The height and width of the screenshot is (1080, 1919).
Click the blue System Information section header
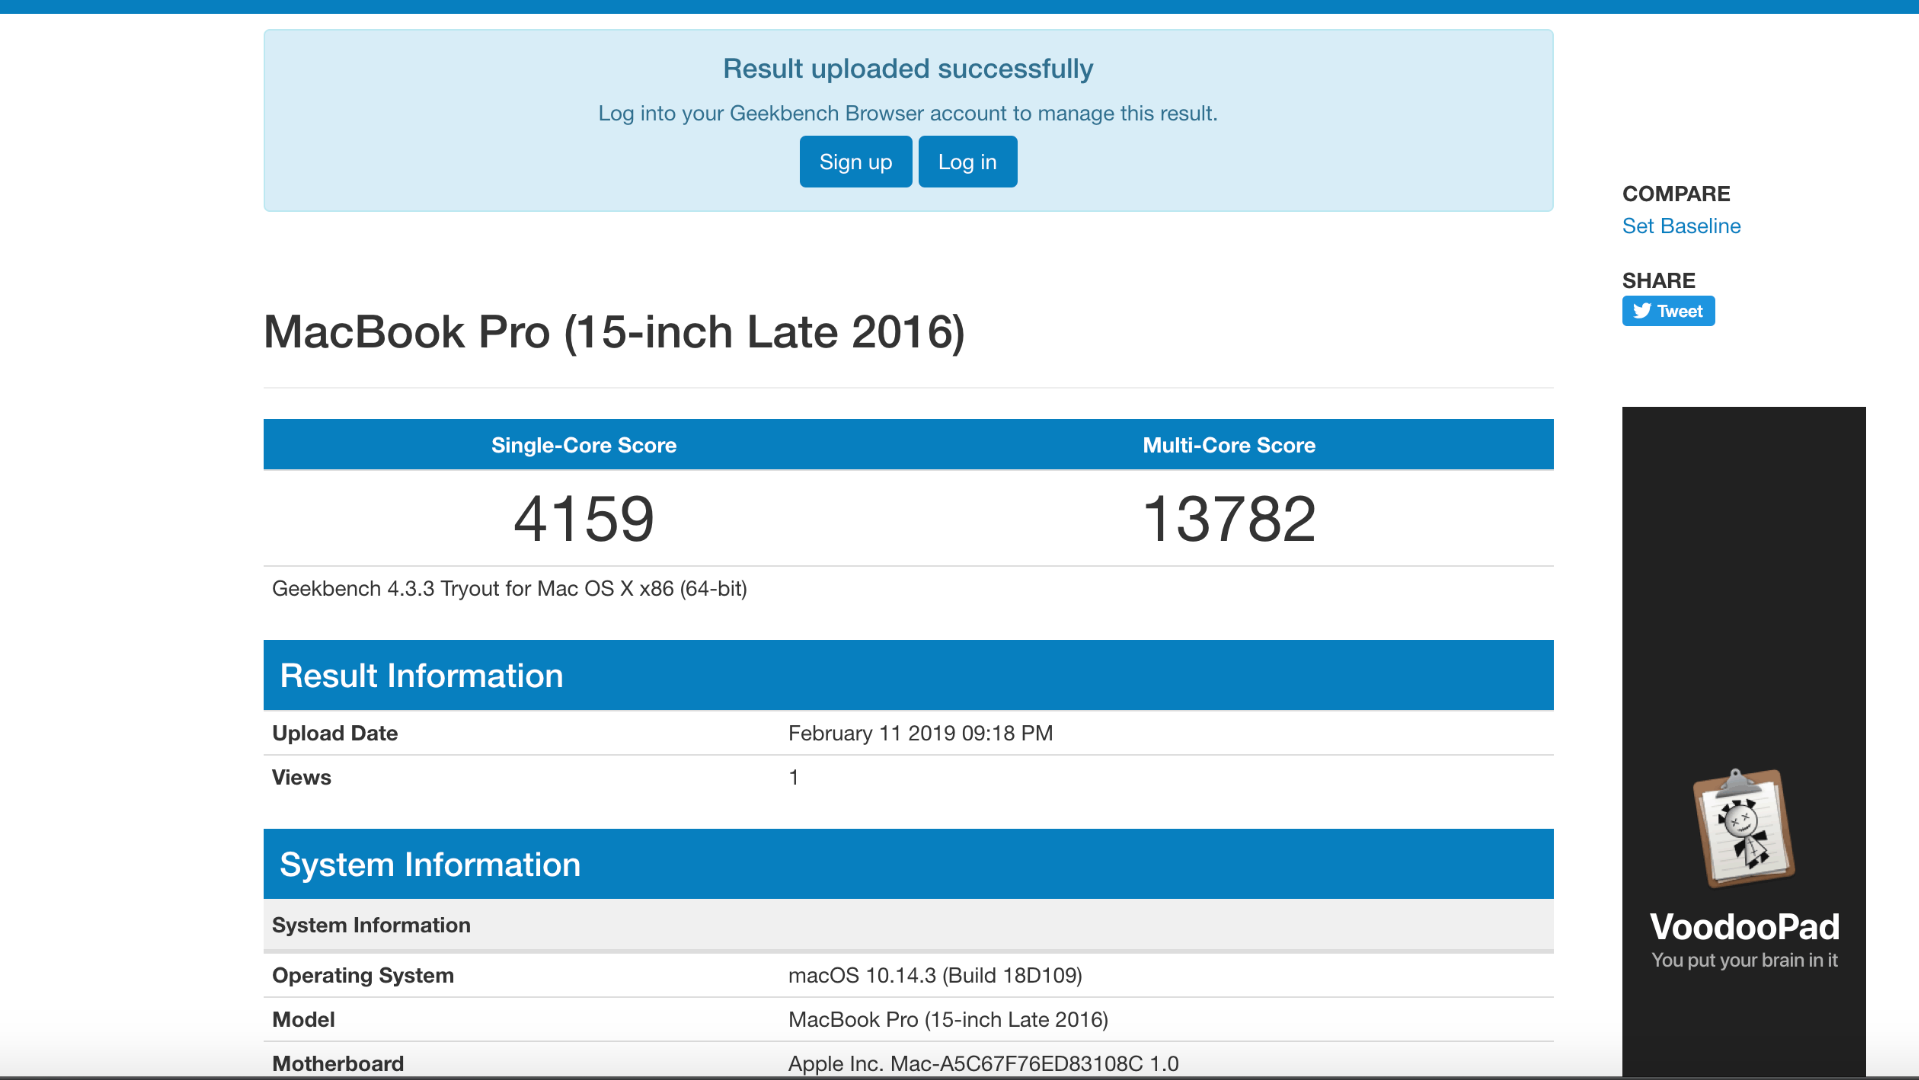(x=908, y=864)
